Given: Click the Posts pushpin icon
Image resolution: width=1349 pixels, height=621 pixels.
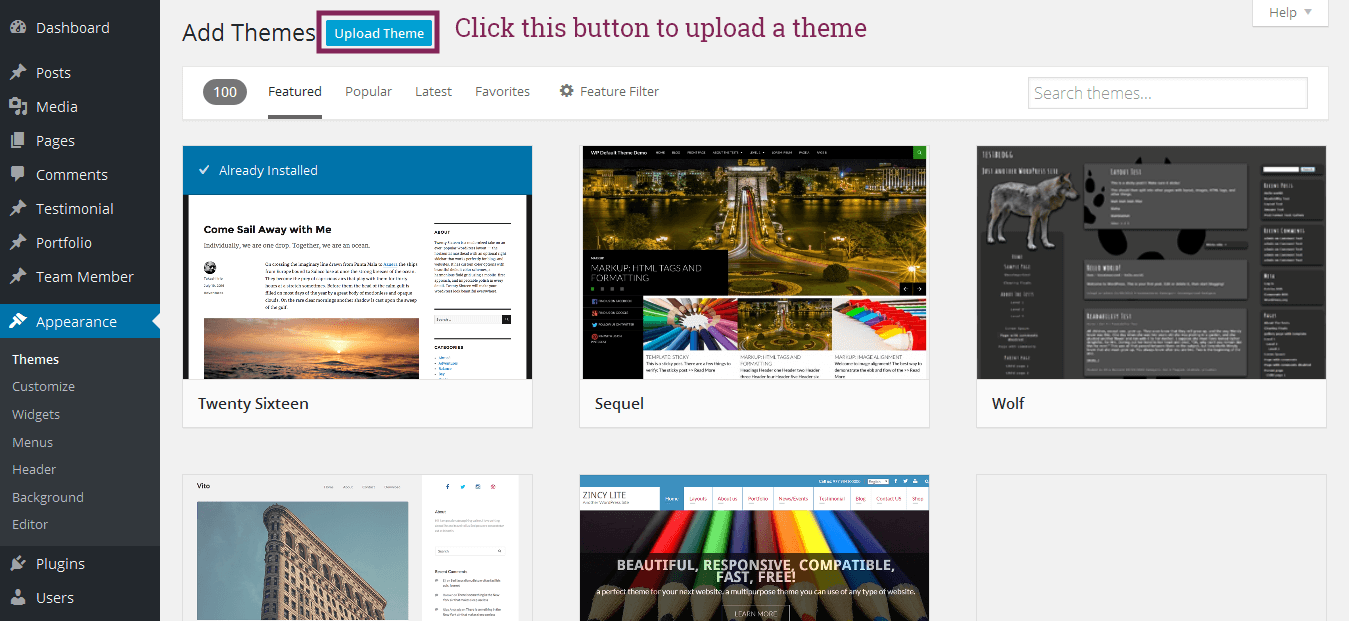Looking at the screenshot, I should pyautogui.click(x=18, y=73).
